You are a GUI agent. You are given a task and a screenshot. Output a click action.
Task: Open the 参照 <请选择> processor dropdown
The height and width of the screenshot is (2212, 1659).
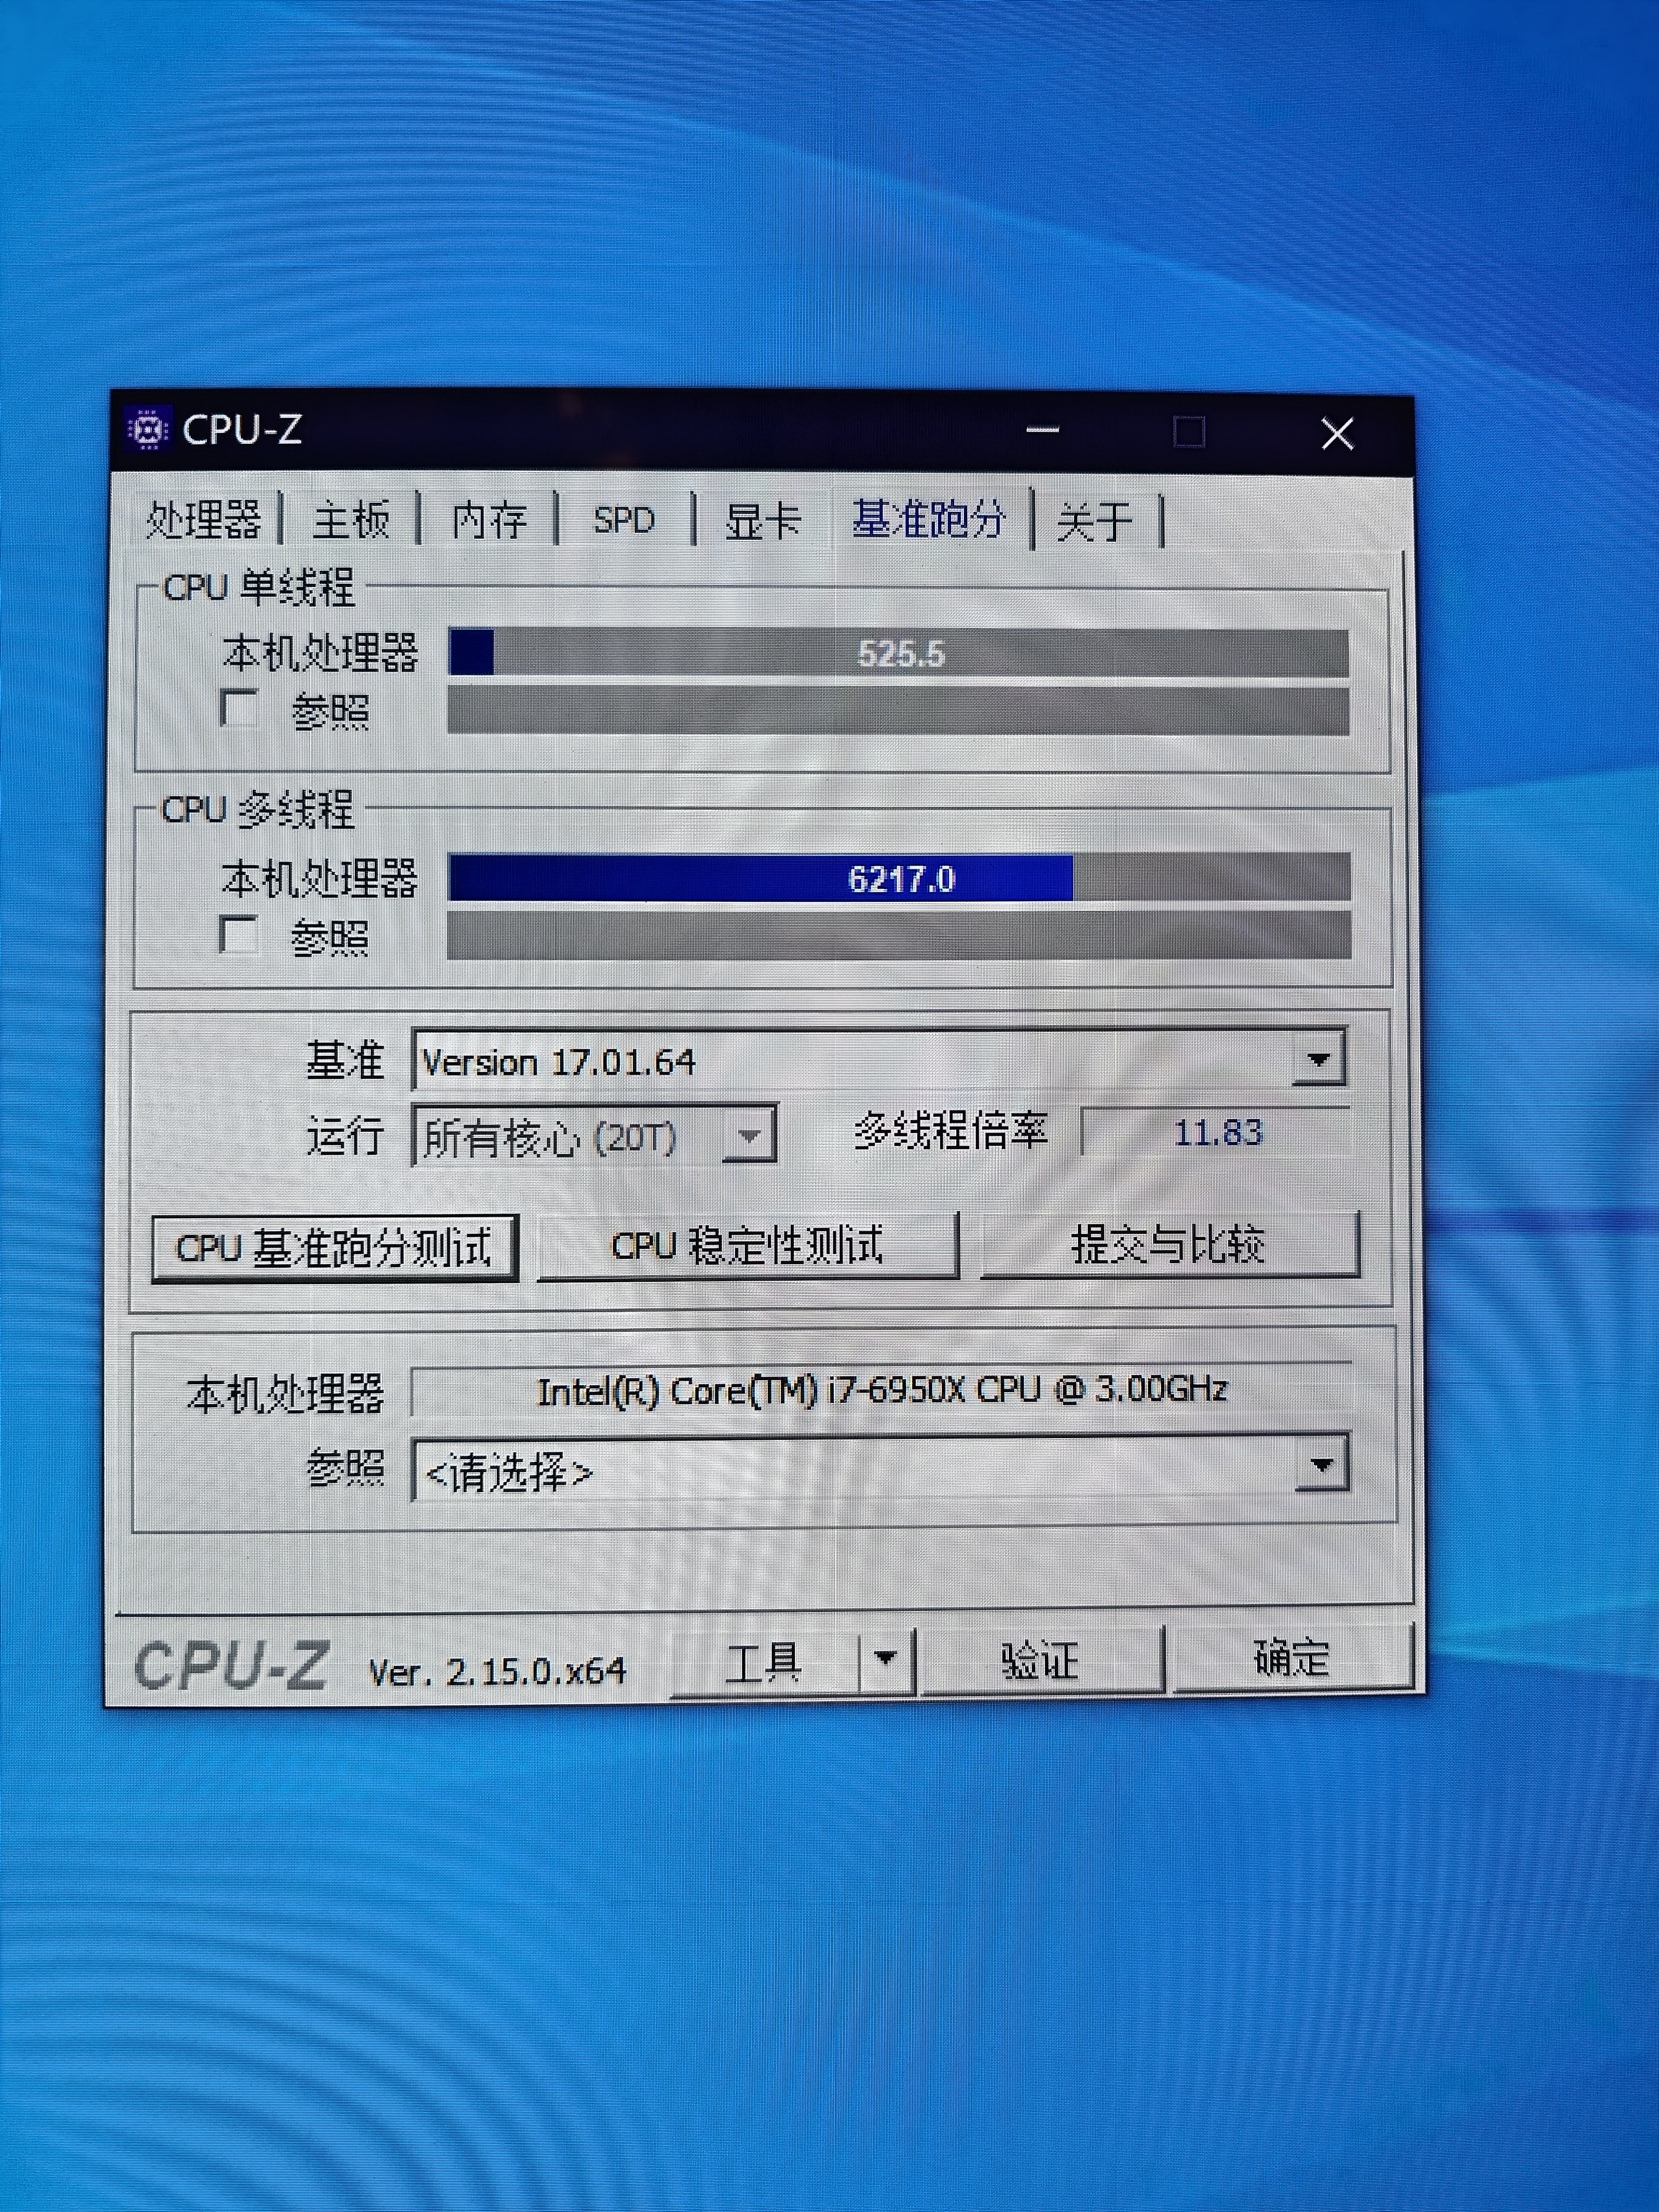(1321, 1466)
